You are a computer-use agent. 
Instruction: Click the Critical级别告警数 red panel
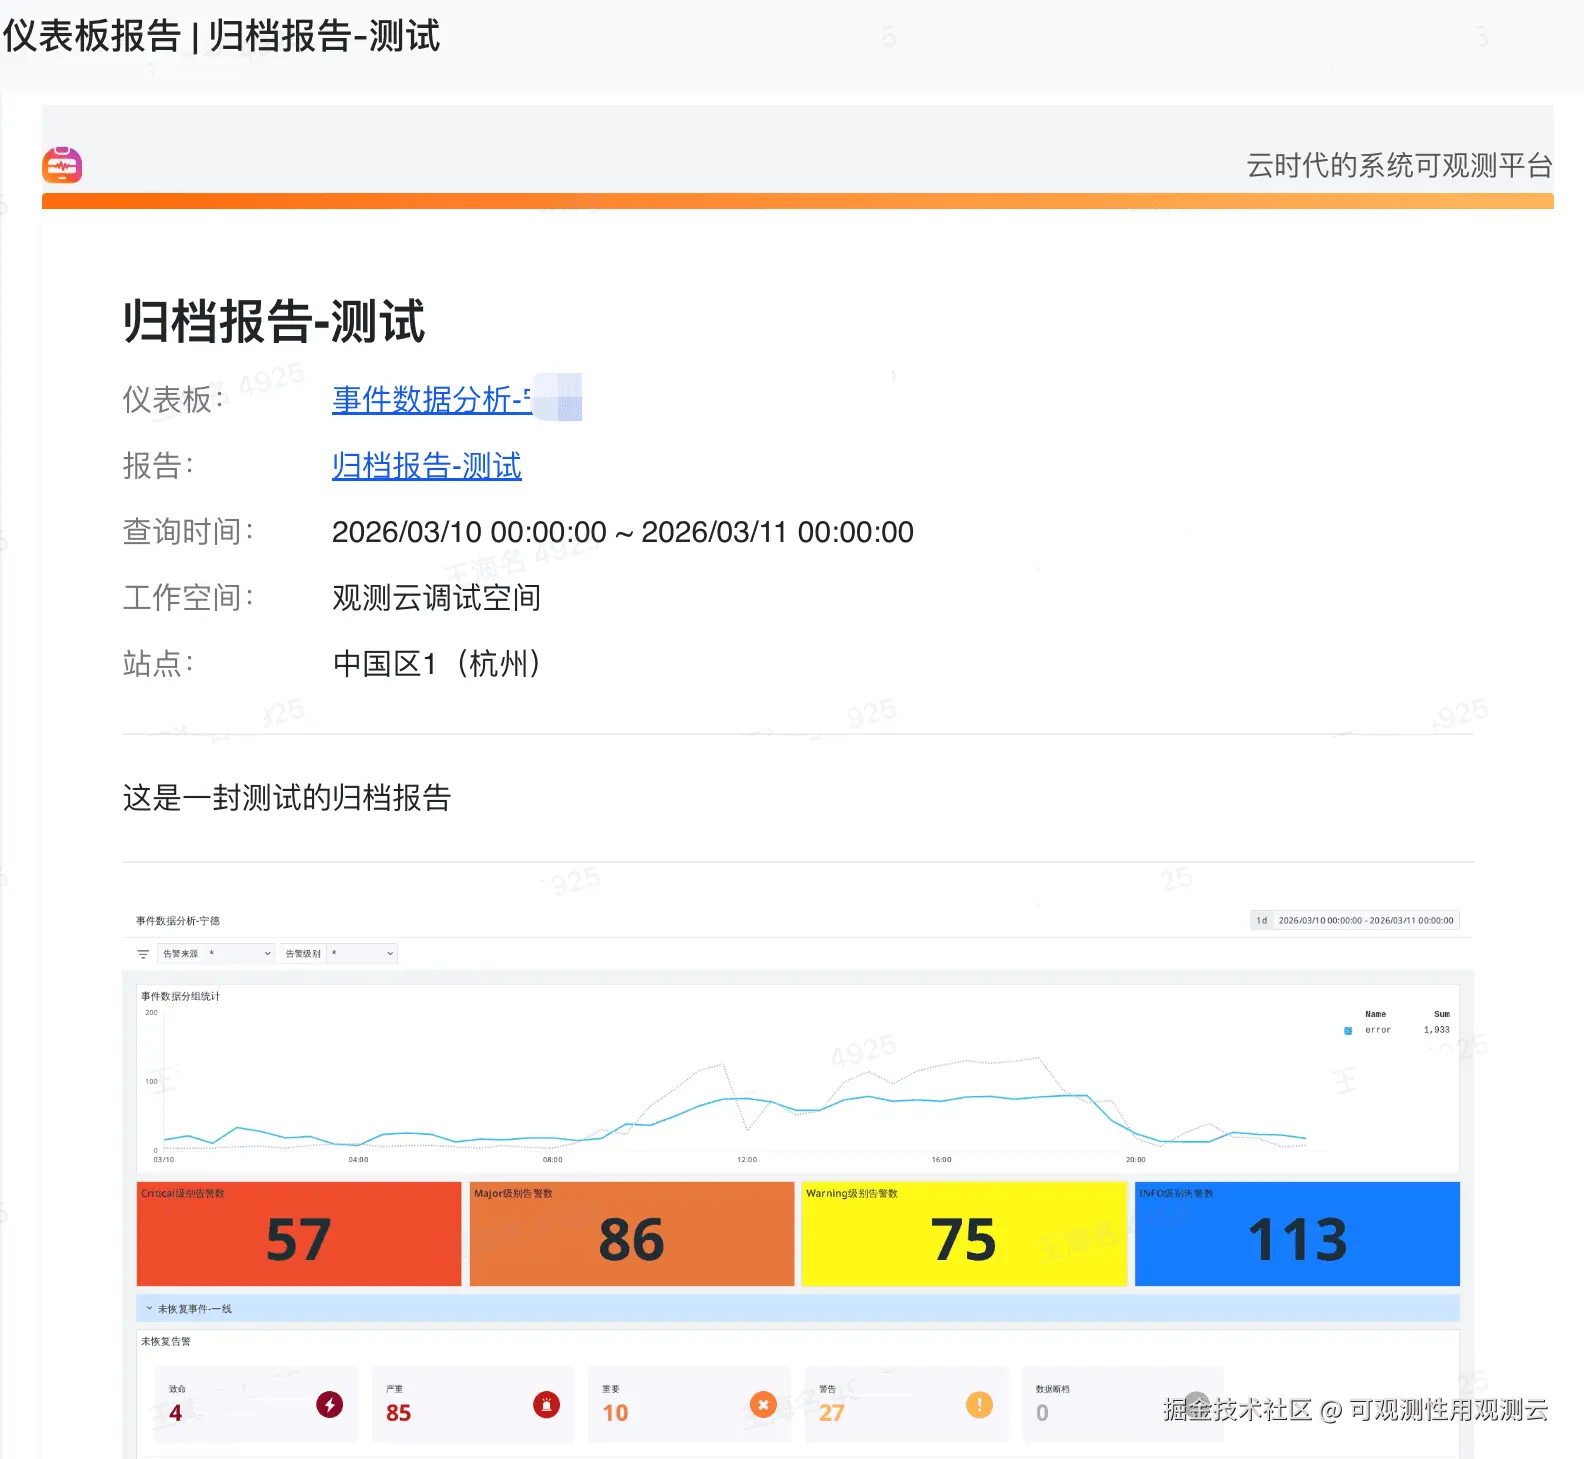coord(298,1234)
